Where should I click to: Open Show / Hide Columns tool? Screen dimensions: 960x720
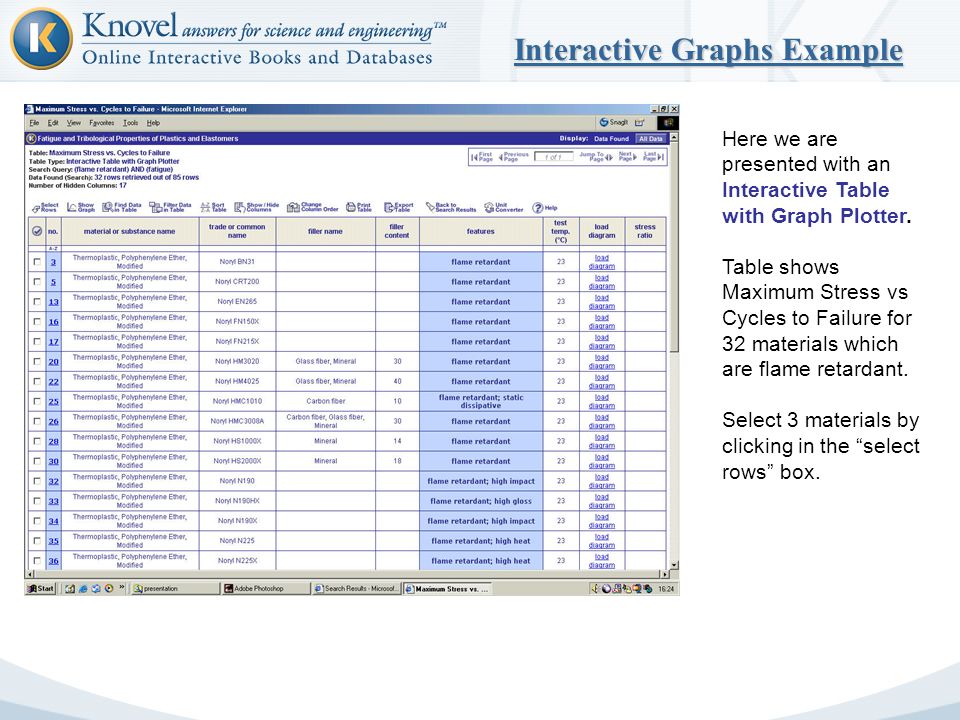(257, 208)
